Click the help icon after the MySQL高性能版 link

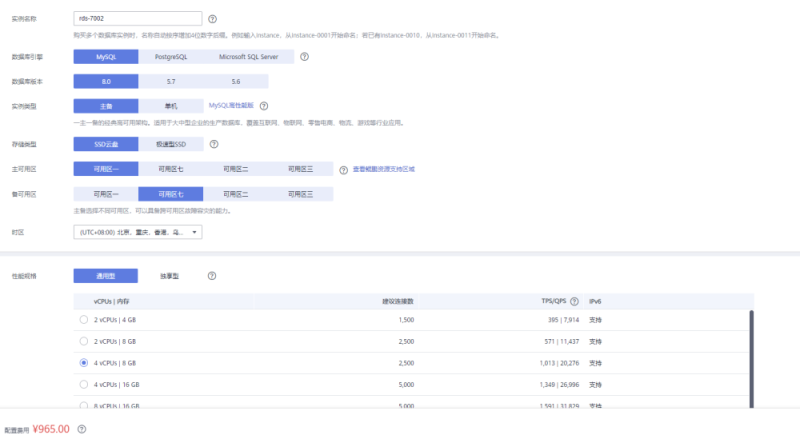pos(264,106)
